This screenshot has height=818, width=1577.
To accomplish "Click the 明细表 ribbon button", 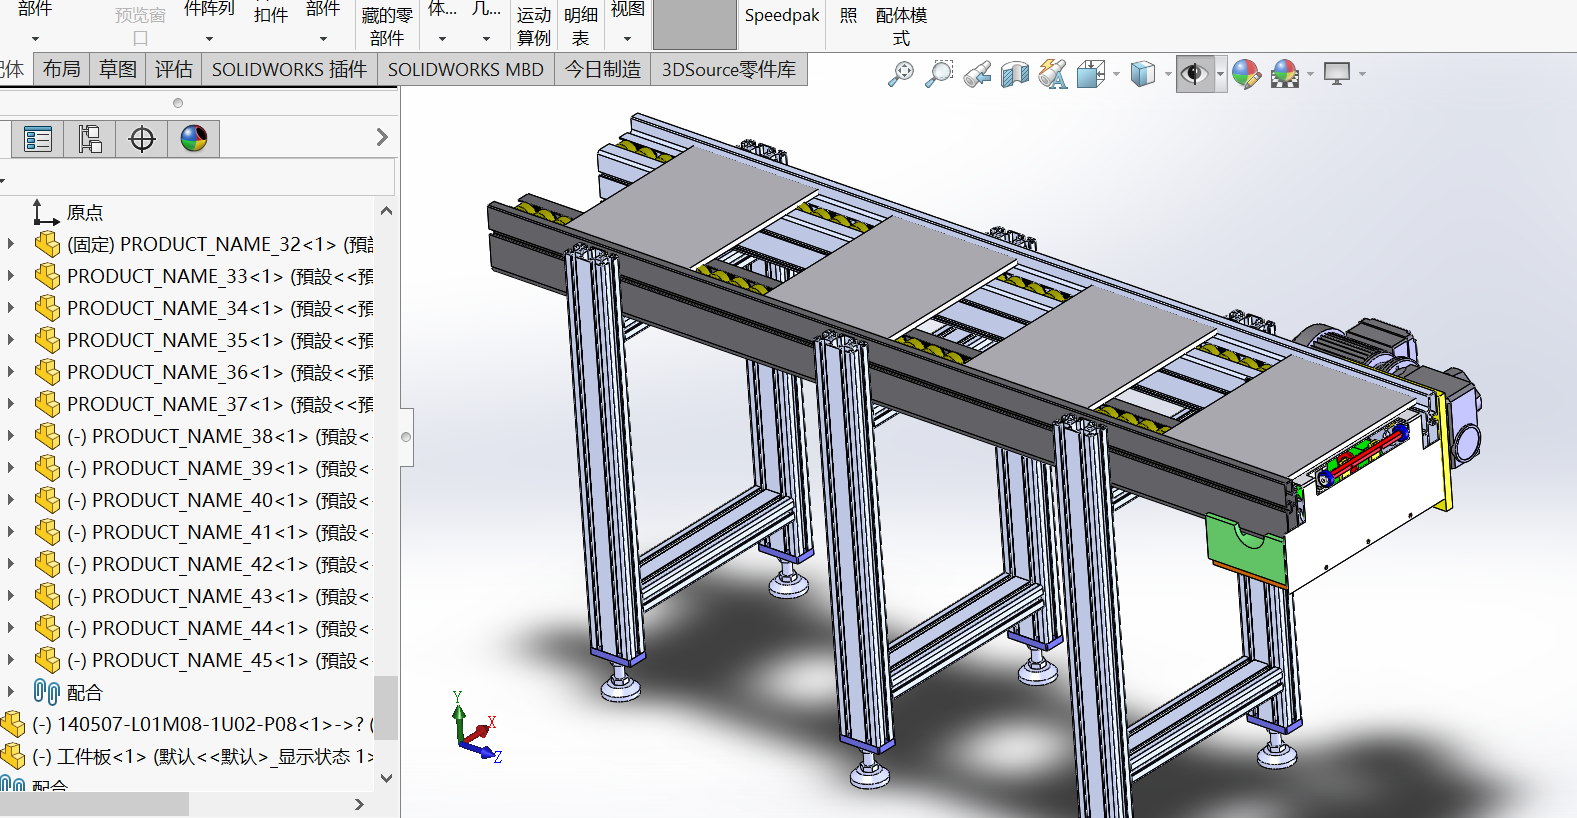I will pyautogui.click(x=581, y=26).
